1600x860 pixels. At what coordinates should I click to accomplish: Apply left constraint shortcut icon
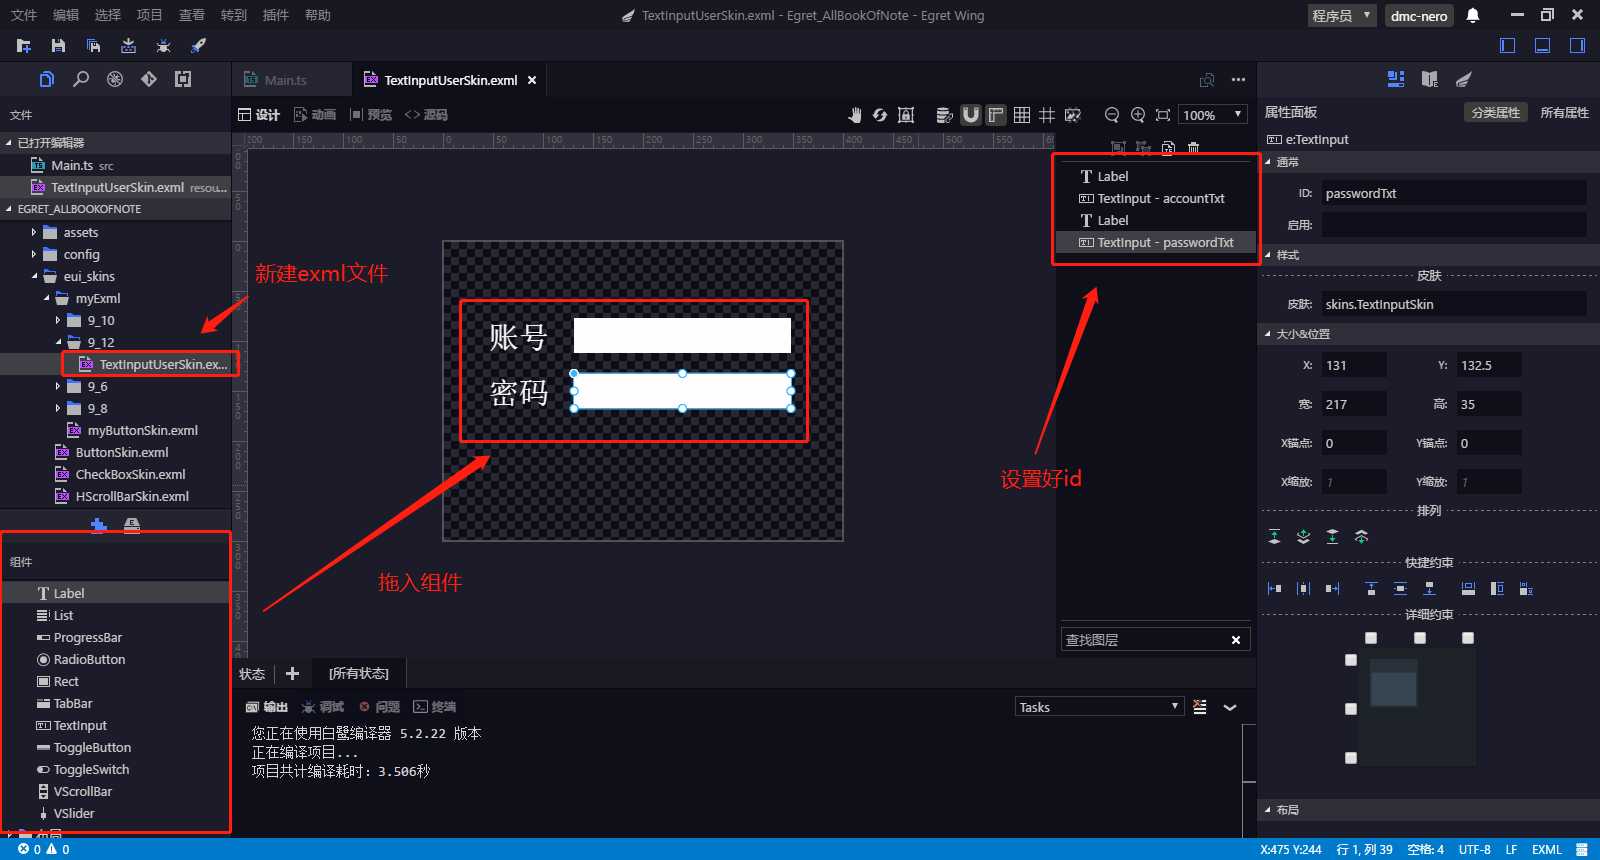coord(1274,589)
